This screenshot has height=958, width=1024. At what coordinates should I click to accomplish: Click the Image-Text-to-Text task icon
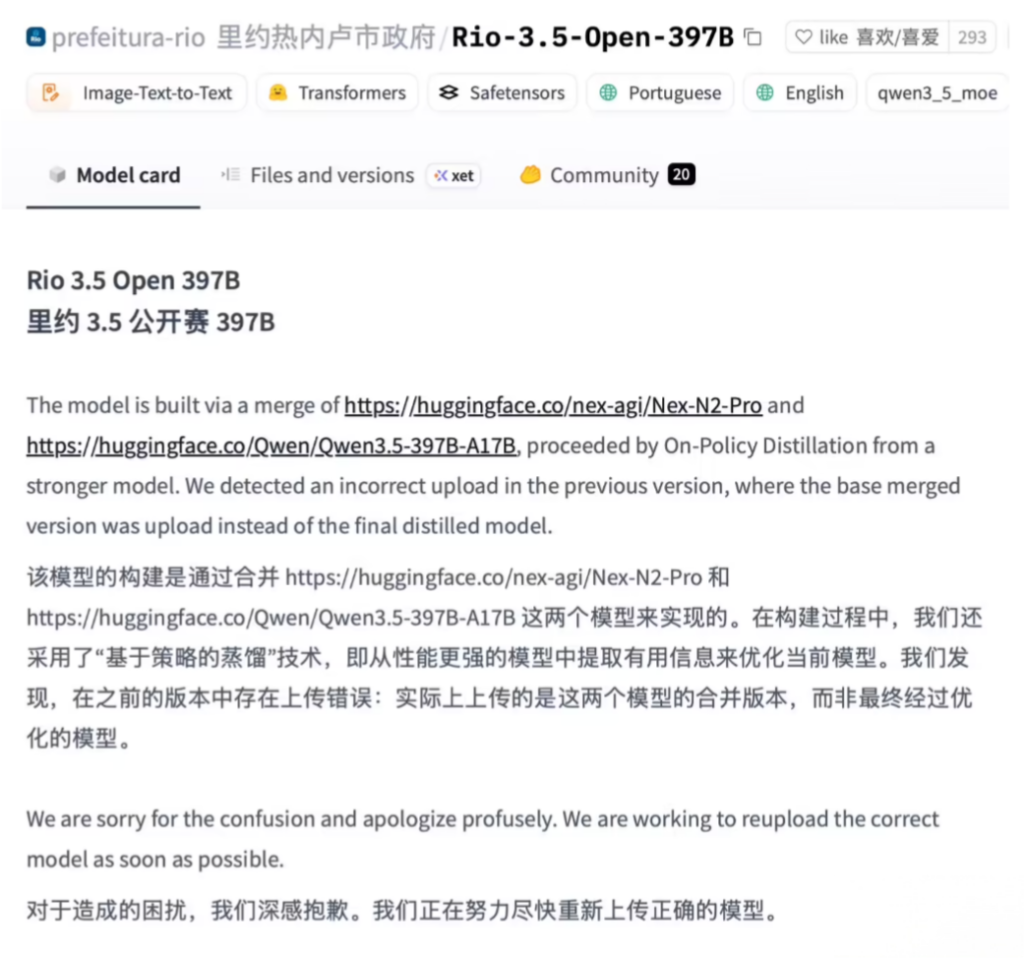tap(50, 93)
